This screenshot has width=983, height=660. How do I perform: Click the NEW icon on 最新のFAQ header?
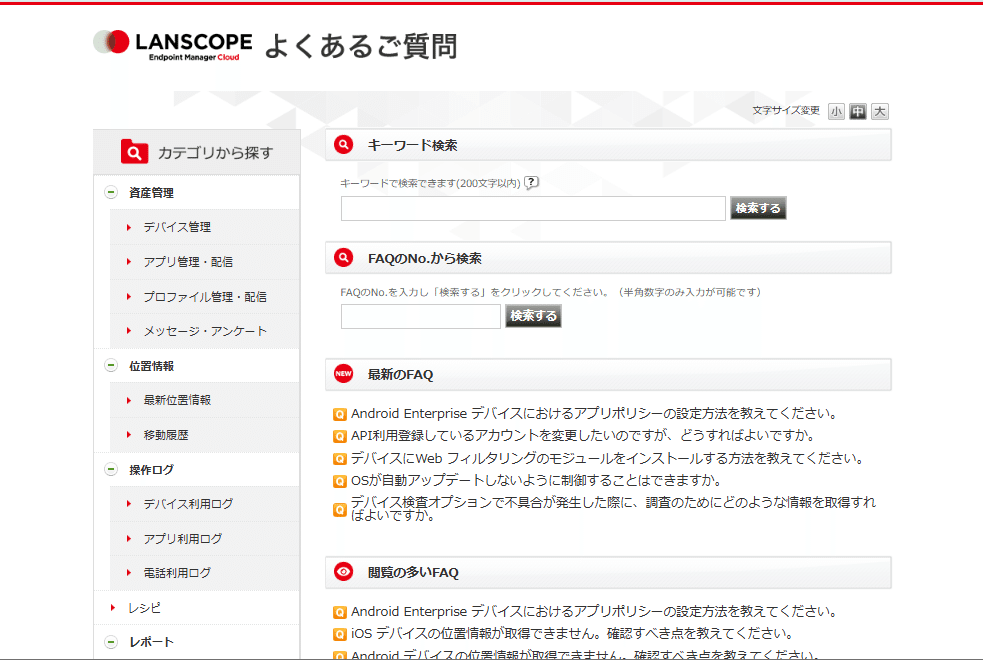(345, 374)
